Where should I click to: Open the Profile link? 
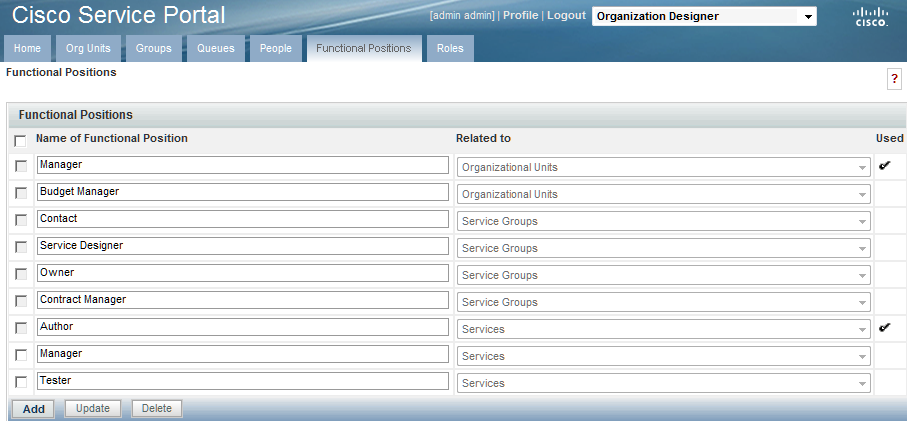click(521, 16)
